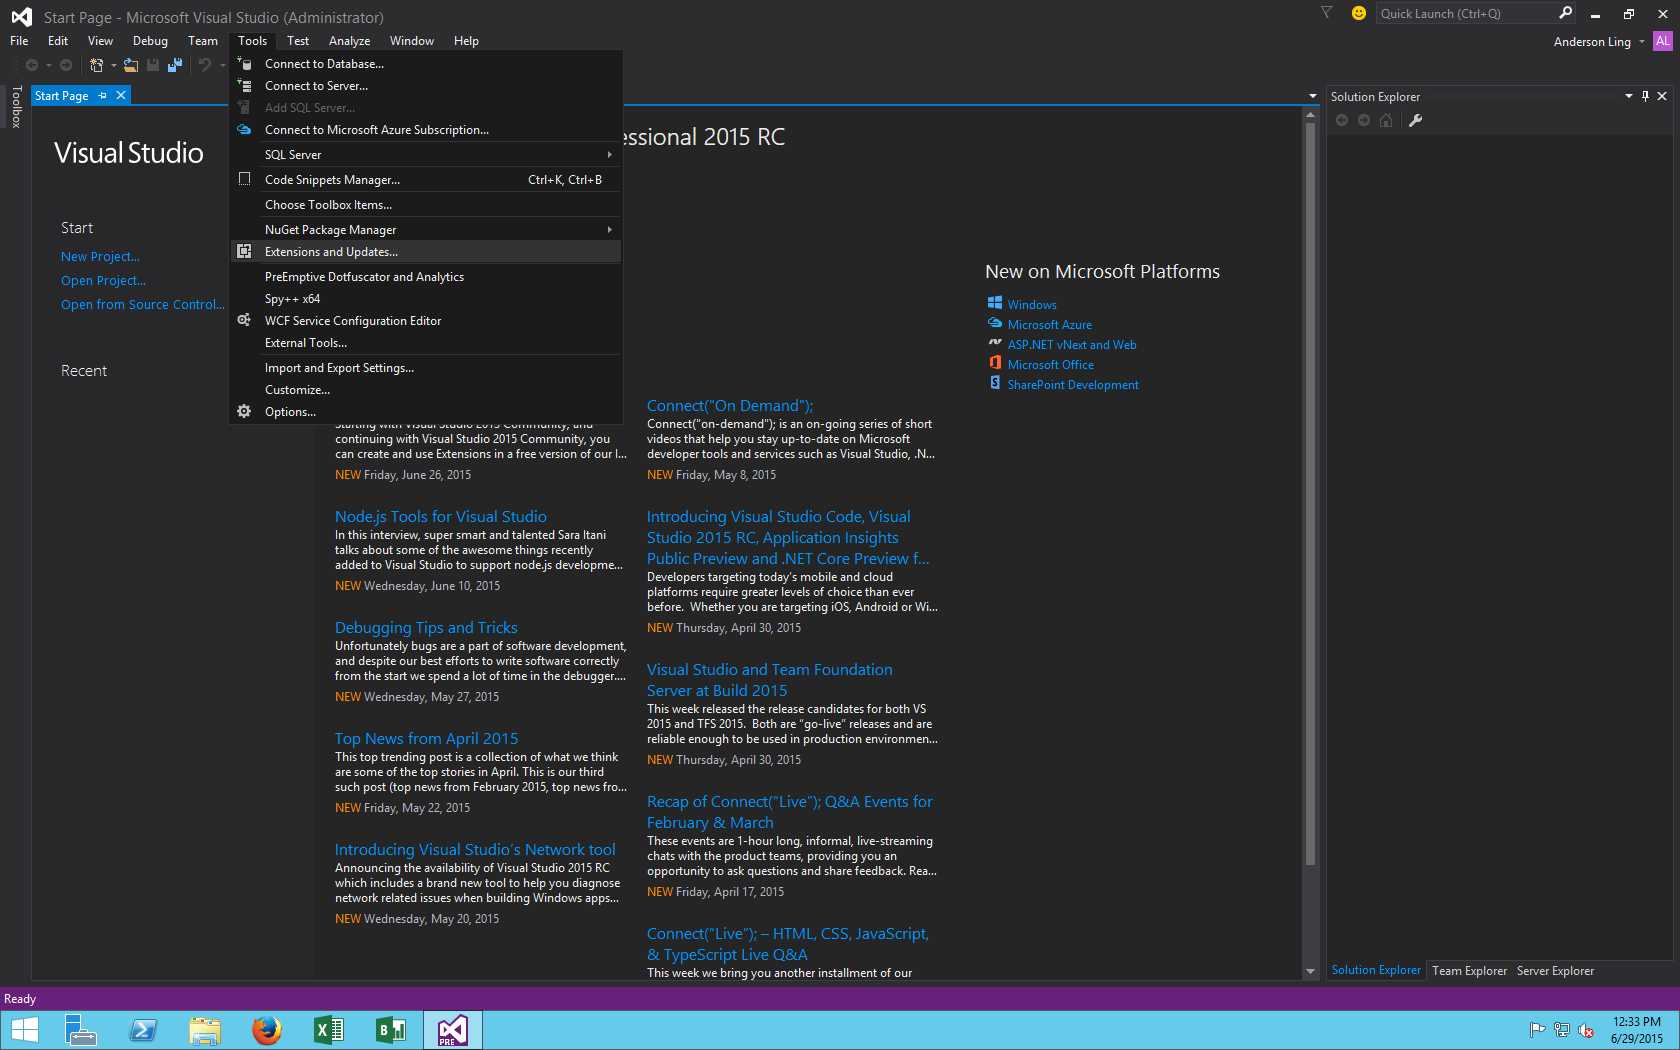Open the New Project dropdown arrow
The width and height of the screenshot is (1680, 1050).
(113, 66)
